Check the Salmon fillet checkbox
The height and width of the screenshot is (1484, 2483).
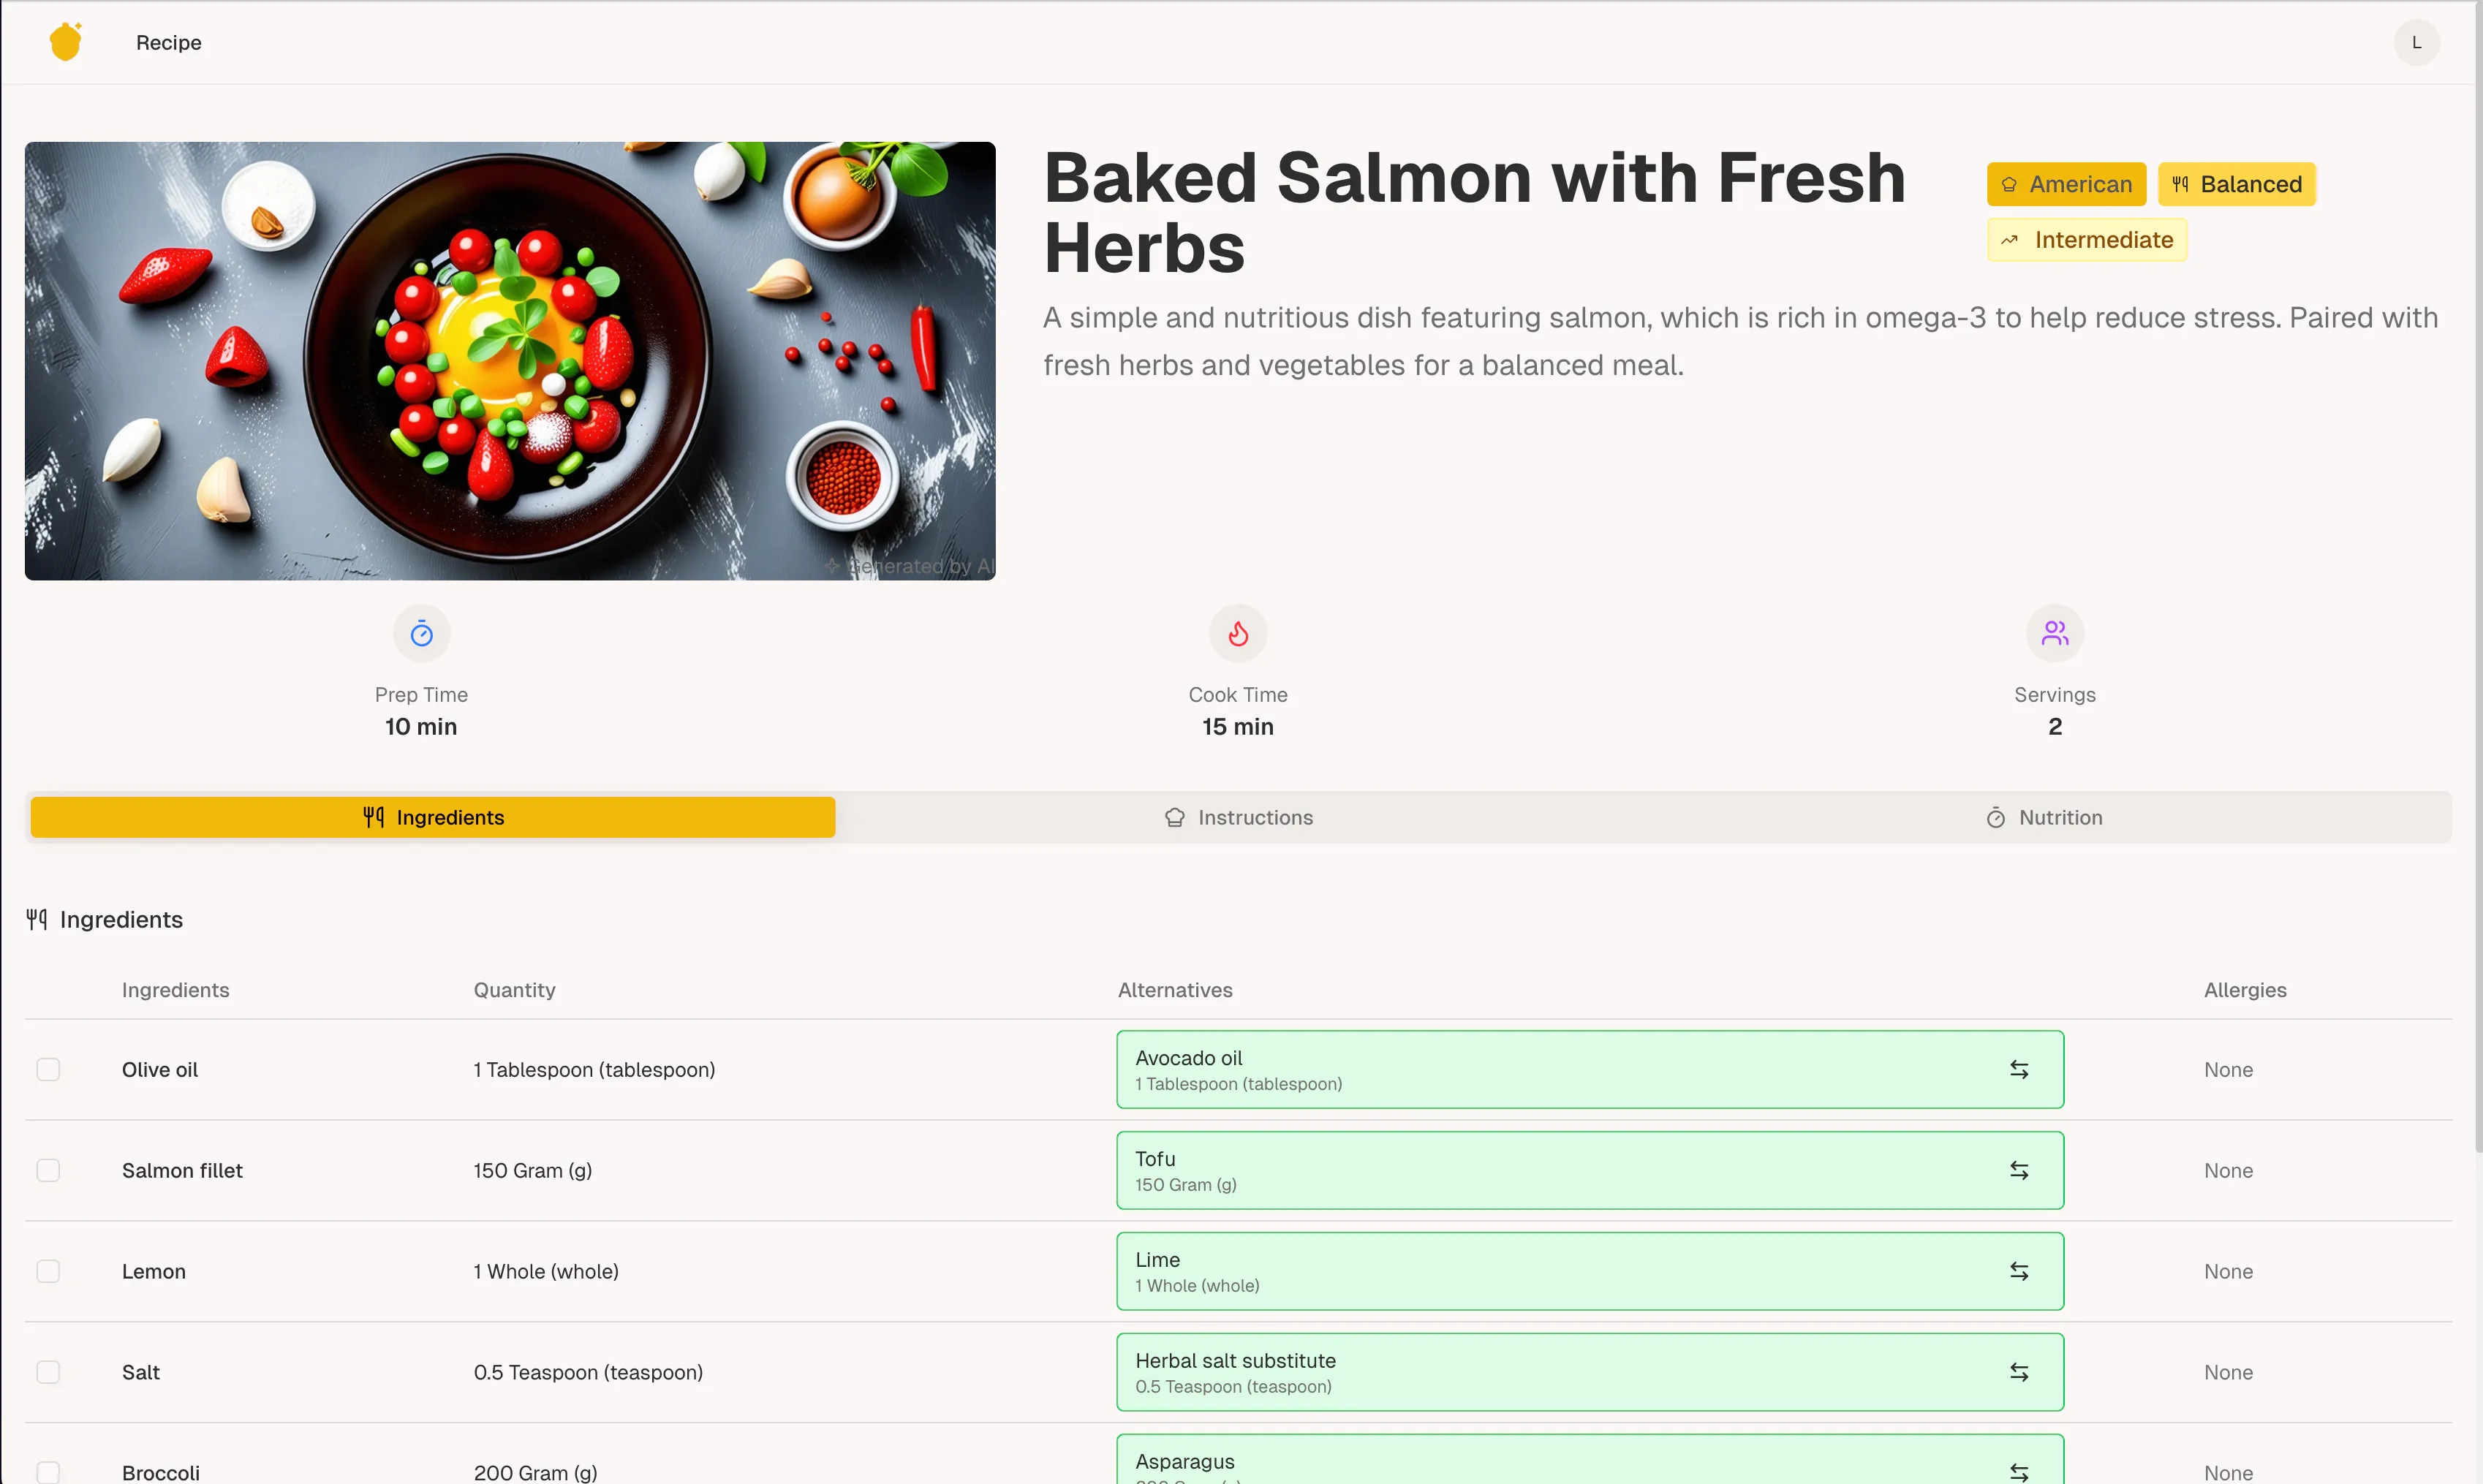click(x=48, y=1170)
